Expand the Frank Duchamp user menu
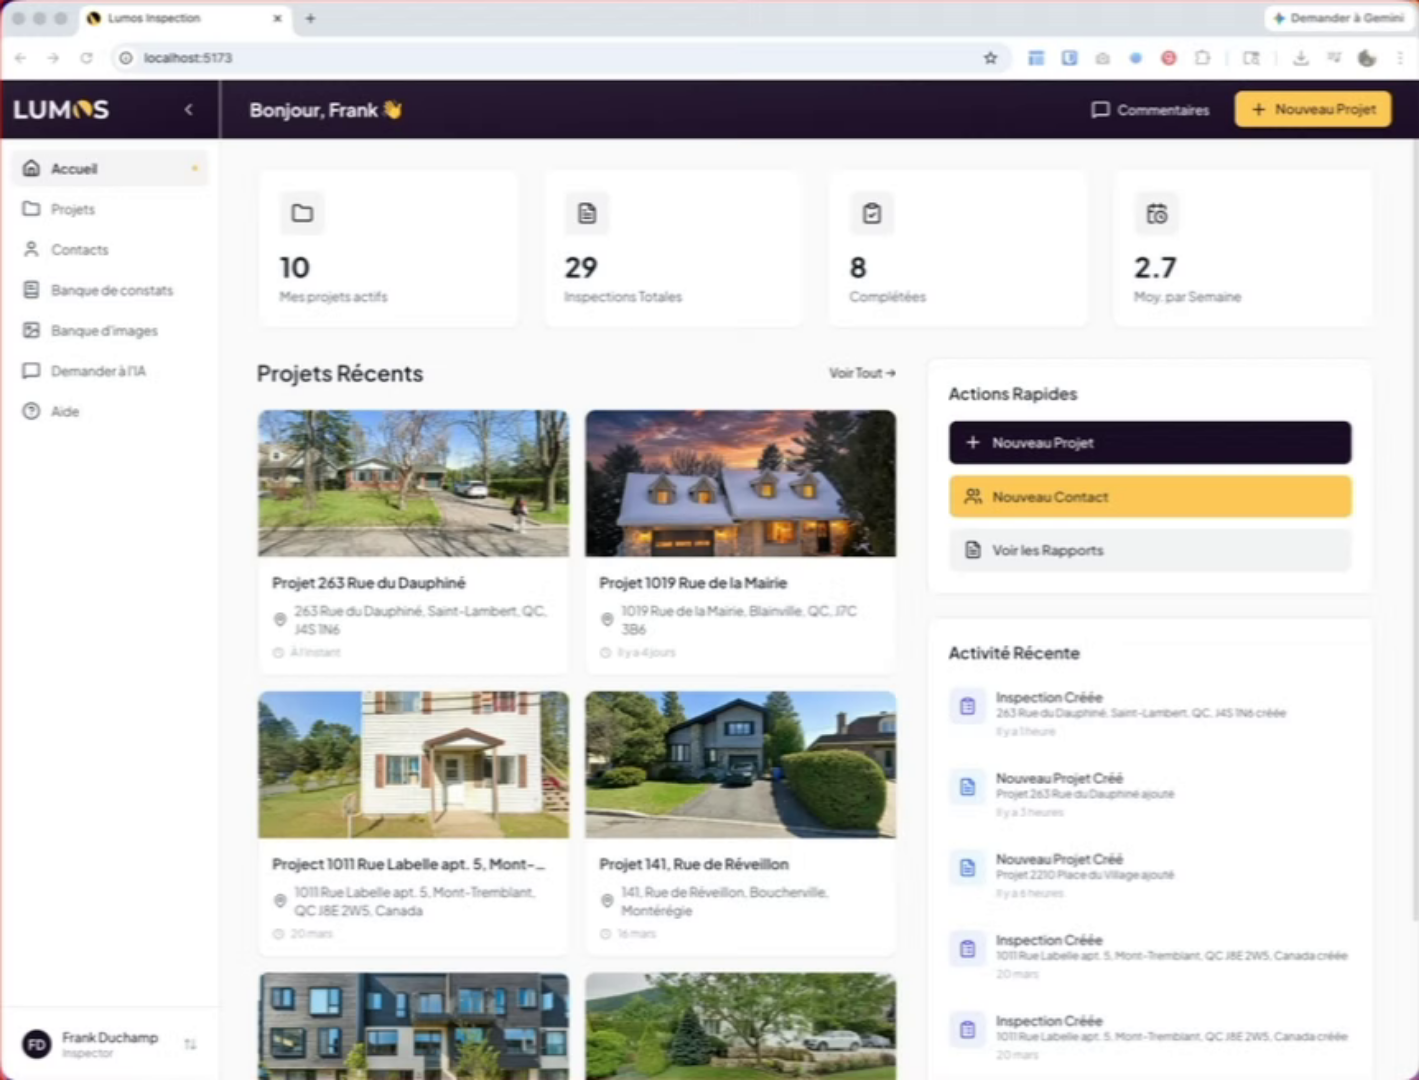 tap(190, 1044)
